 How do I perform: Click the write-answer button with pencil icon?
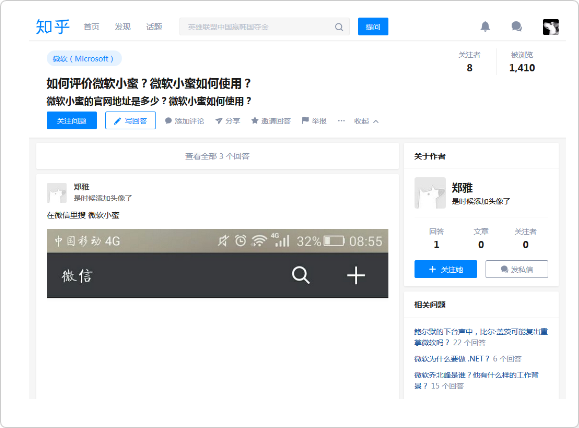click(x=130, y=120)
